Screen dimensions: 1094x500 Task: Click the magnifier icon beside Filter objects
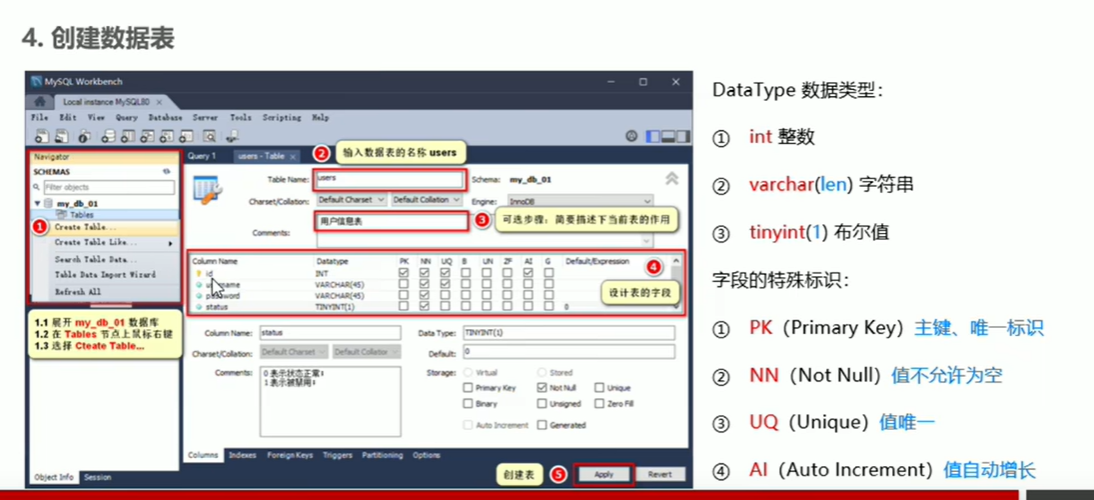click(38, 188)
